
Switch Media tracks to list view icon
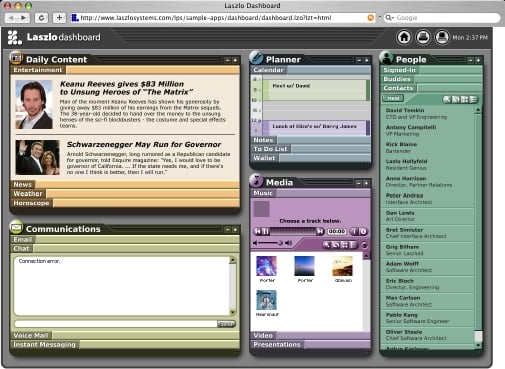353,245
